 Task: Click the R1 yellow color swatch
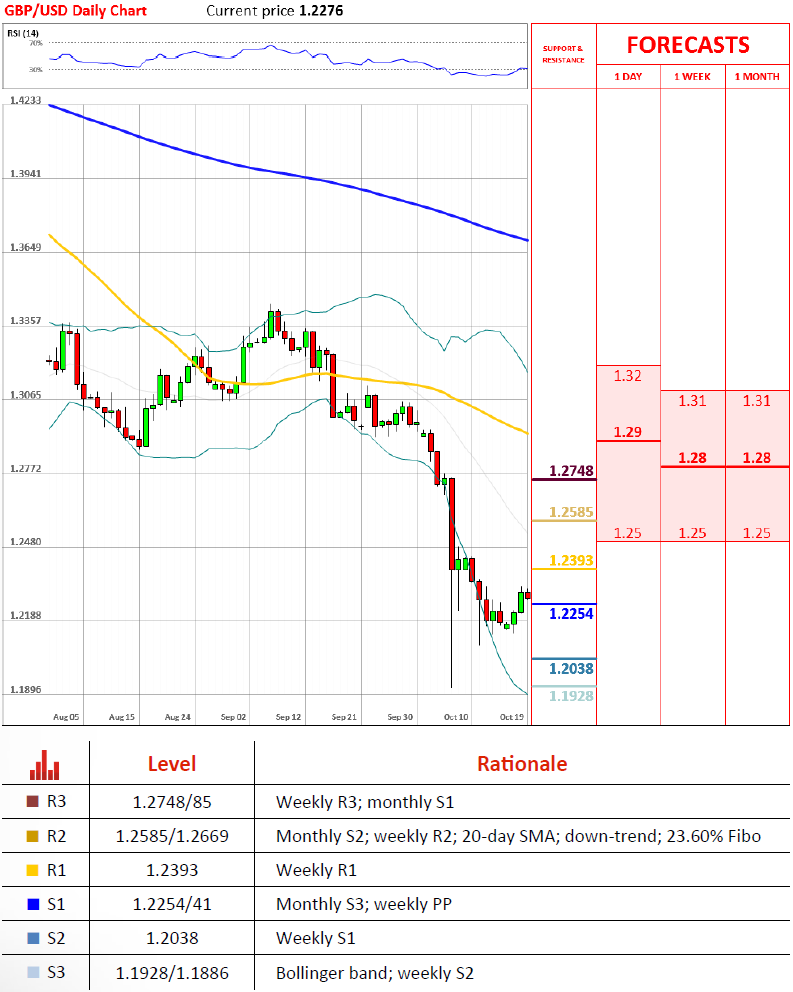[33, 870]
